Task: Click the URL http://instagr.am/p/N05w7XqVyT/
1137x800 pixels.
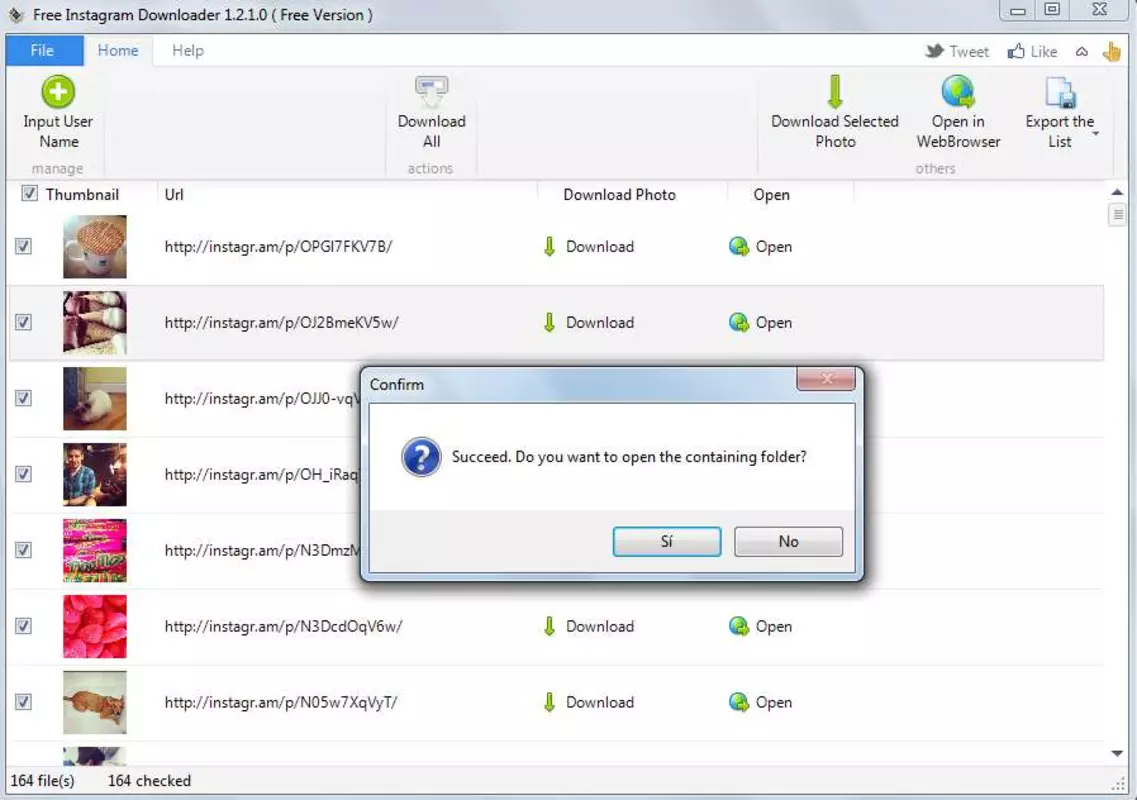Action: point(281,703)
